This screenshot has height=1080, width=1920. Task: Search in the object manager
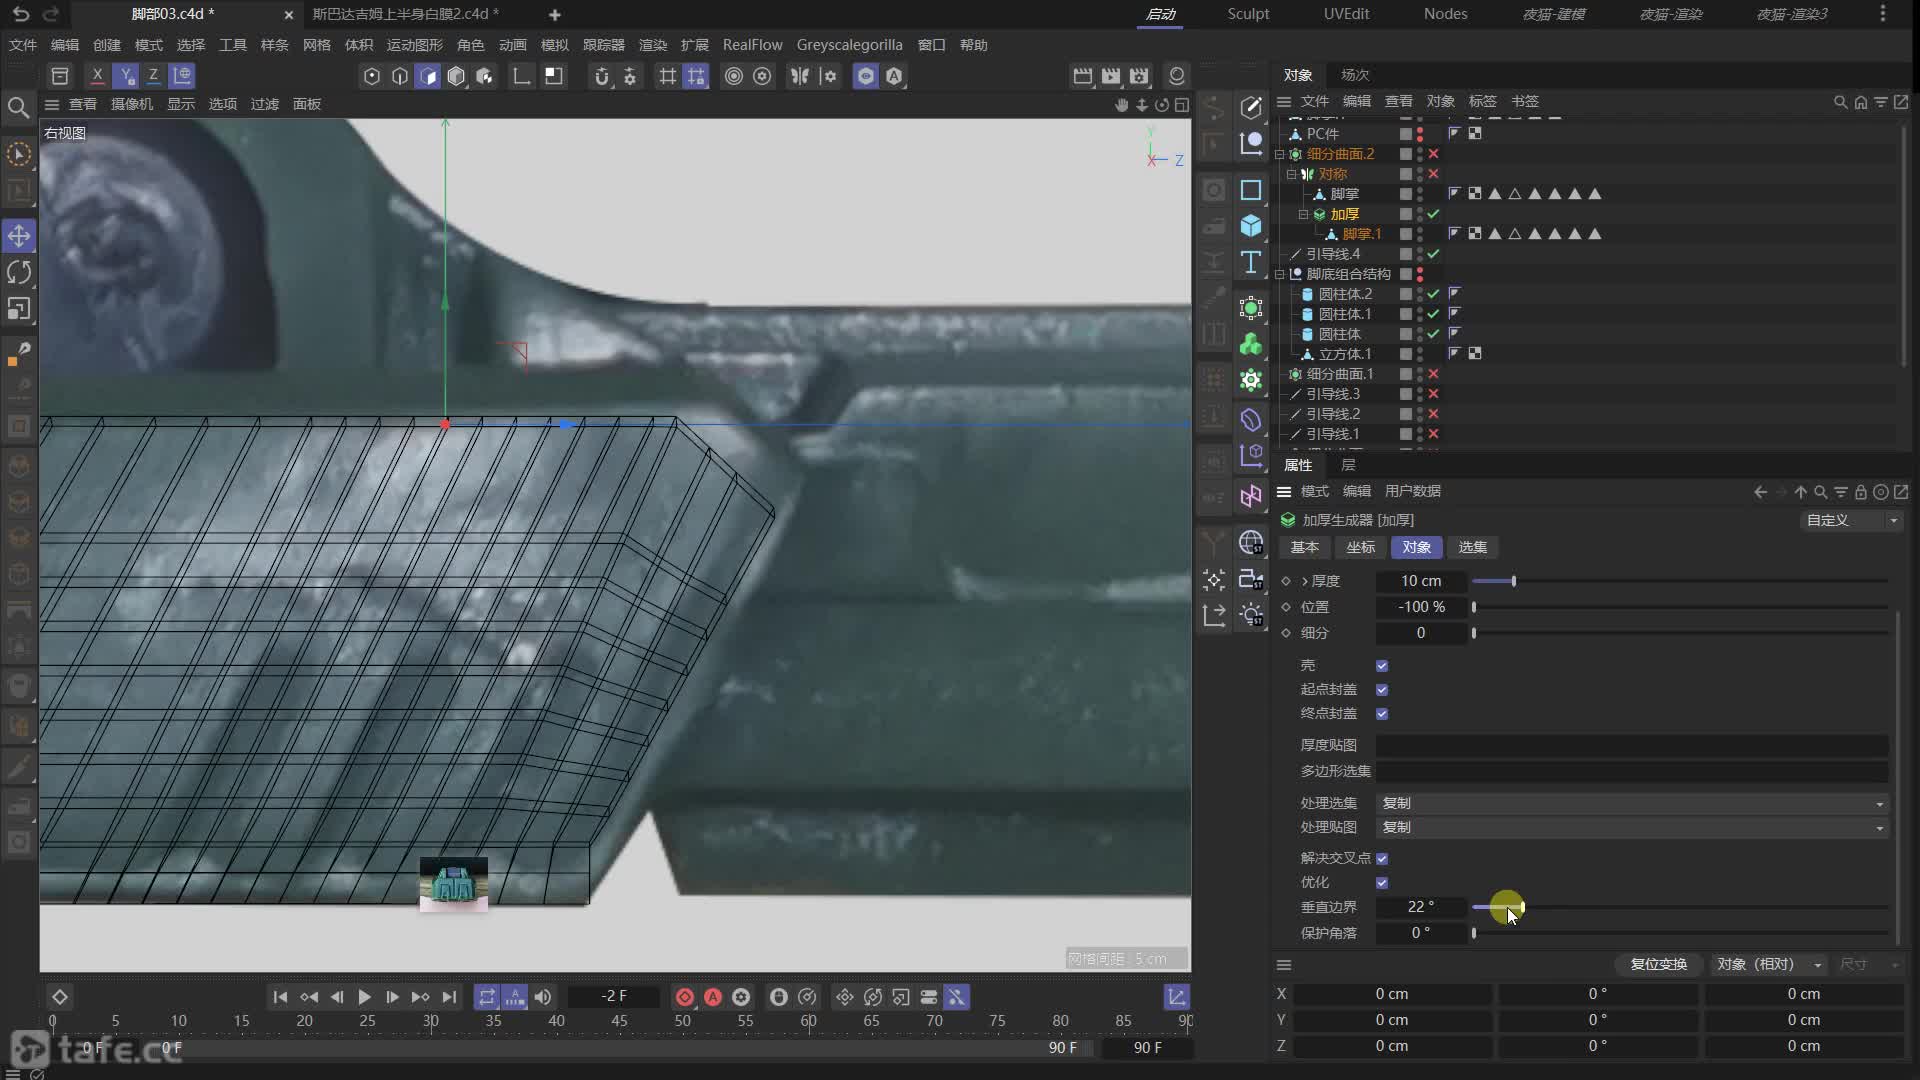pos(1840,102)
